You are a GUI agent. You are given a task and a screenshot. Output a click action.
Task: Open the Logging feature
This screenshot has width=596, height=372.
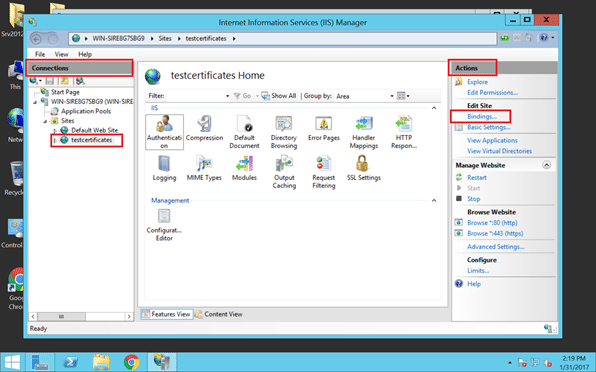(164, 168)
